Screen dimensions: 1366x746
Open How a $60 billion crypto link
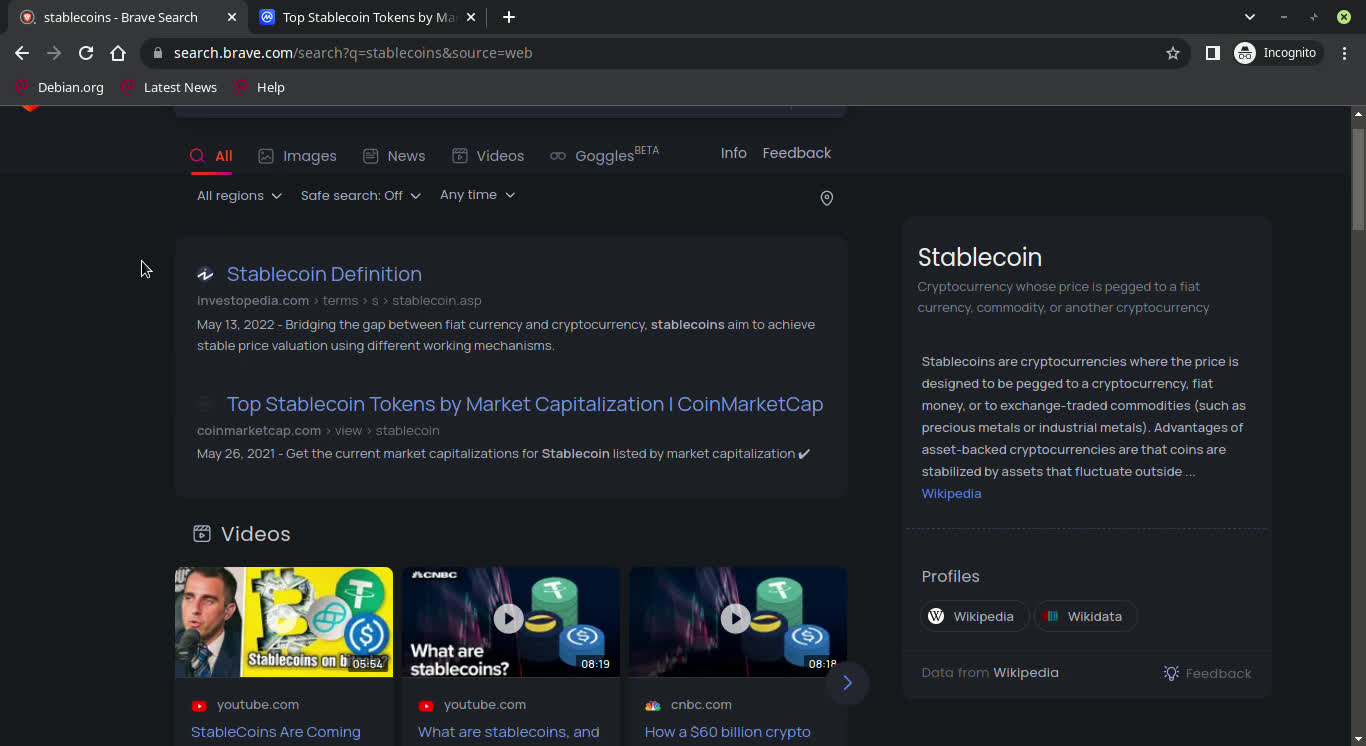click(x=728, y=732)
